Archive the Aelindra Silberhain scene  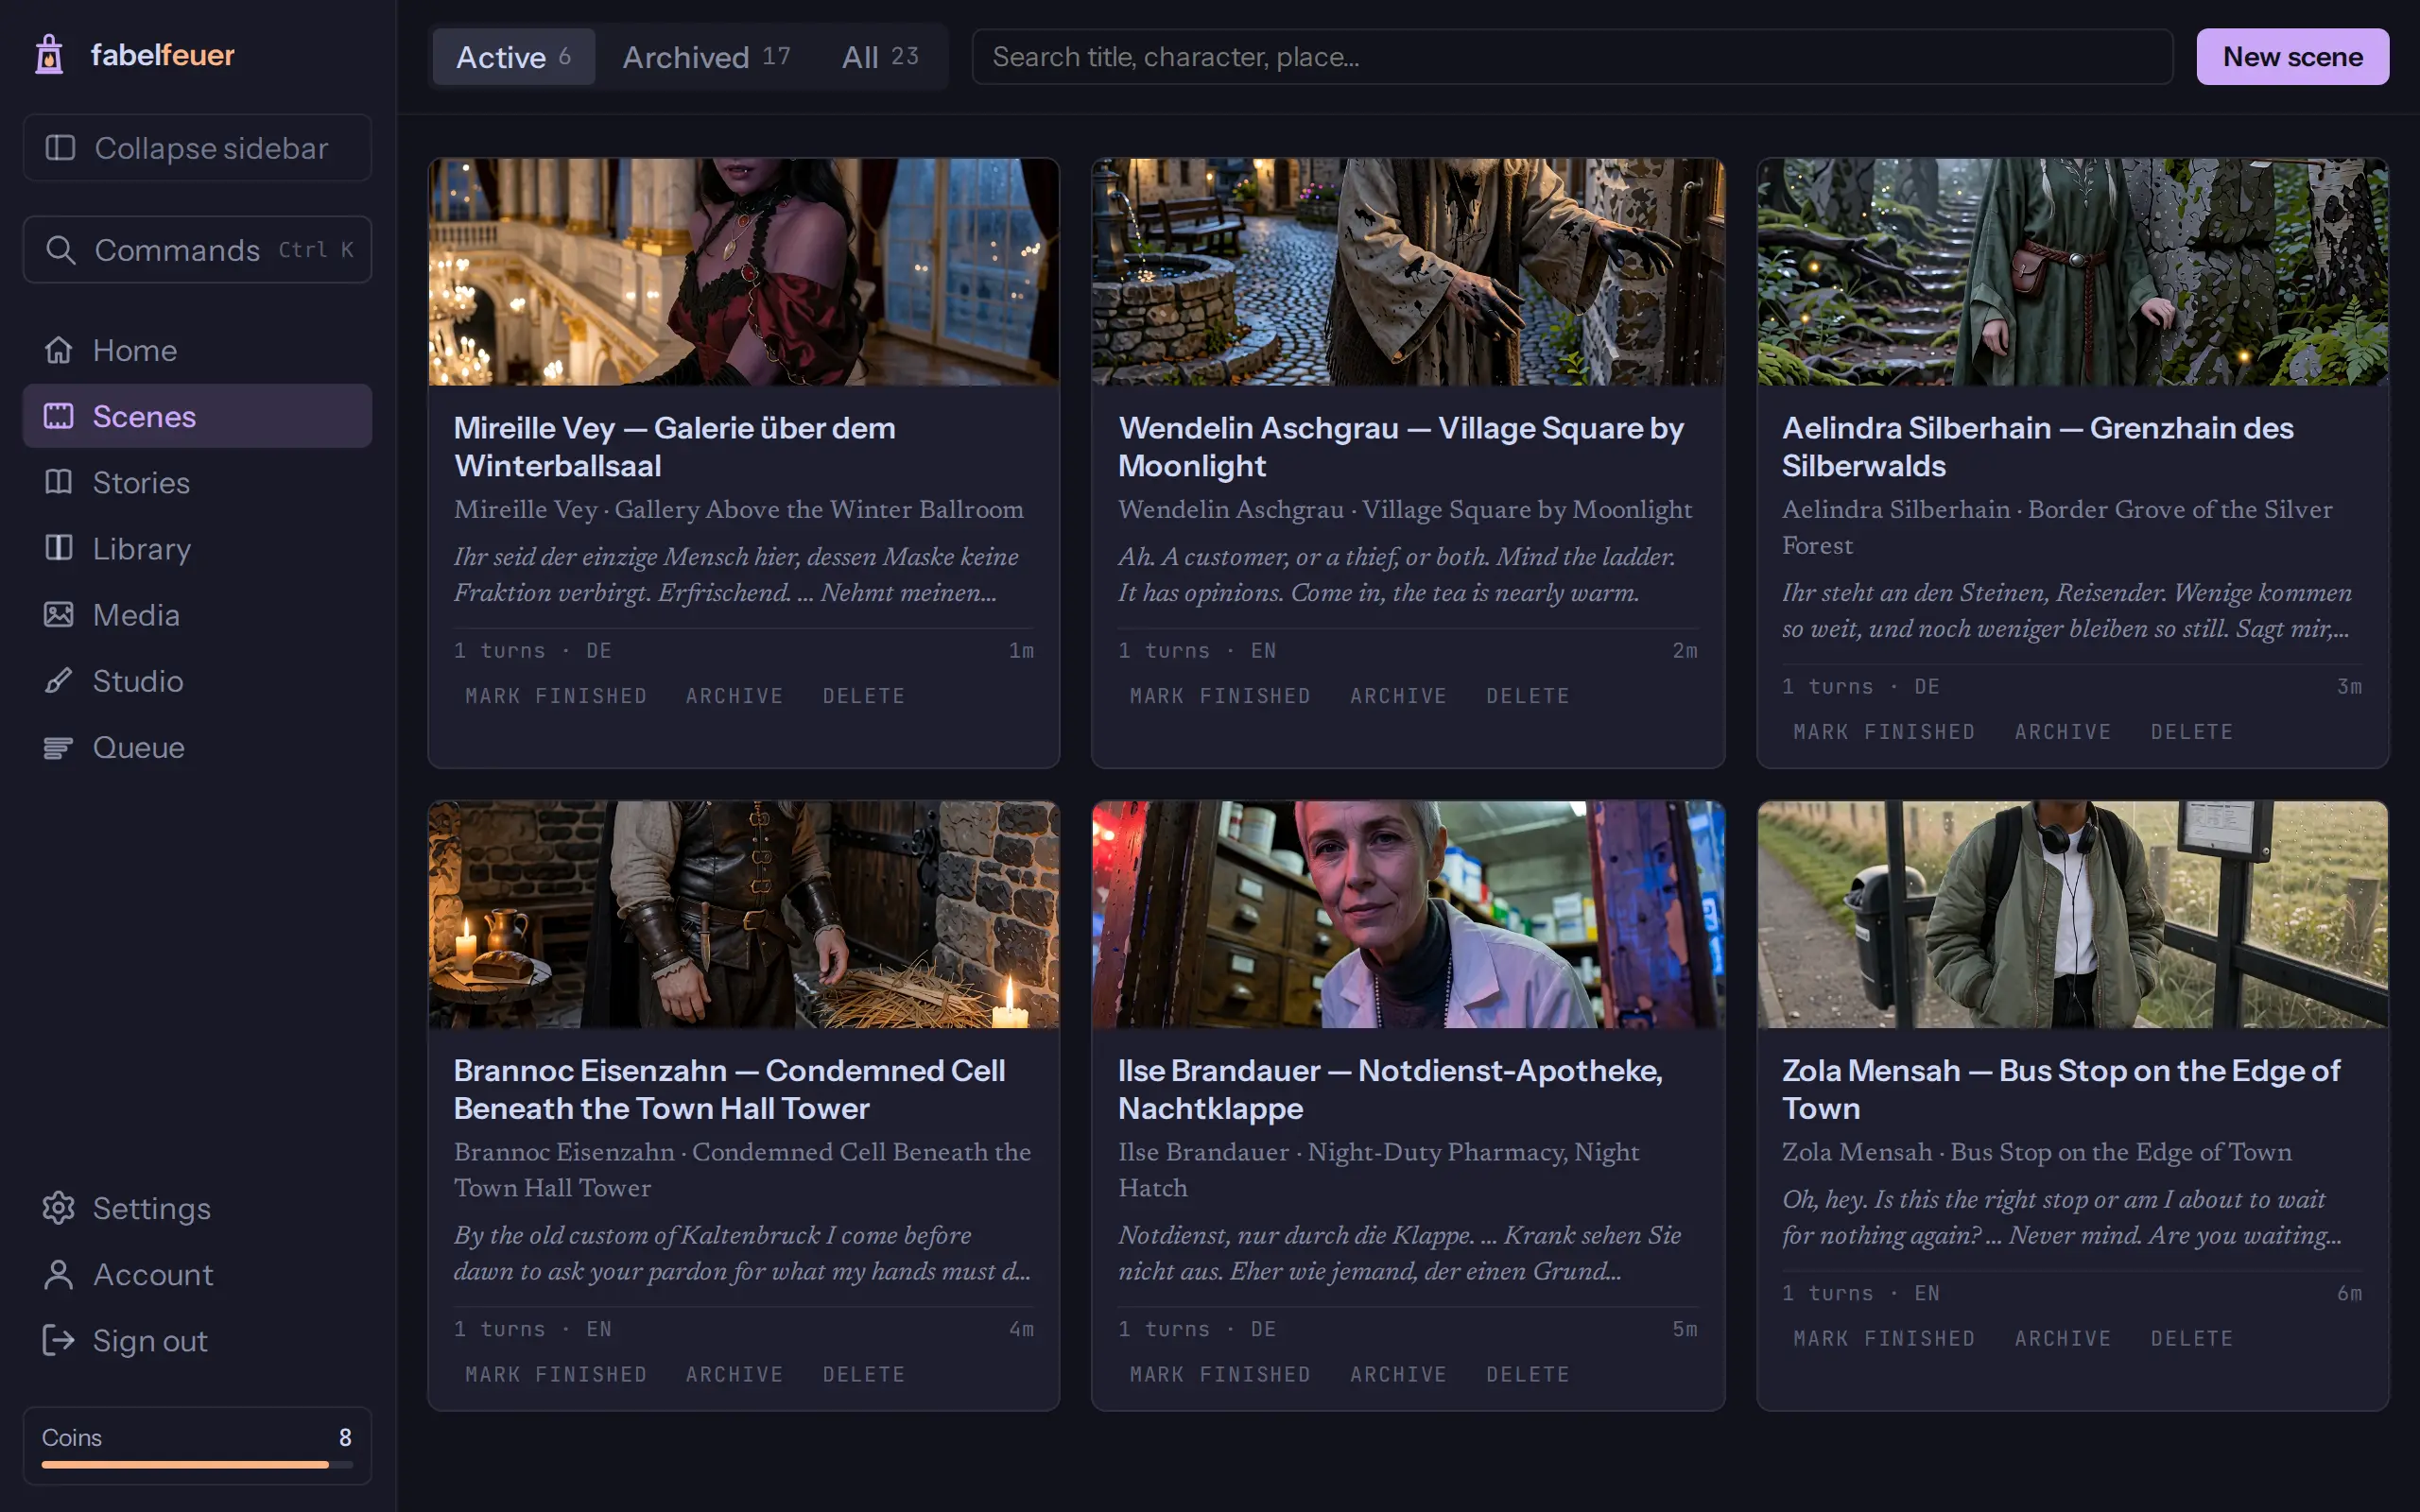point(2063,732)
